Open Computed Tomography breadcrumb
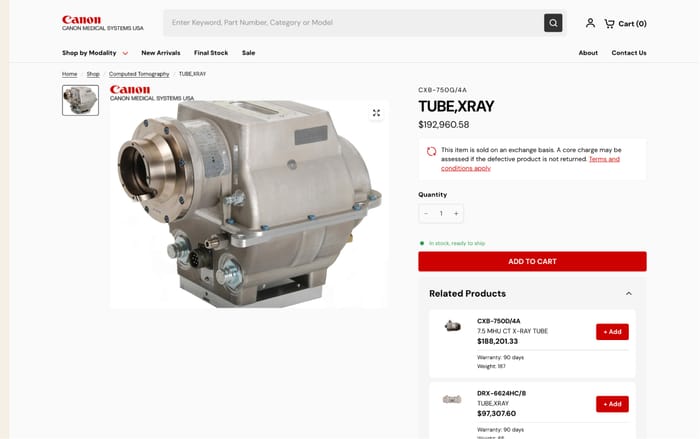 [139, 74]
